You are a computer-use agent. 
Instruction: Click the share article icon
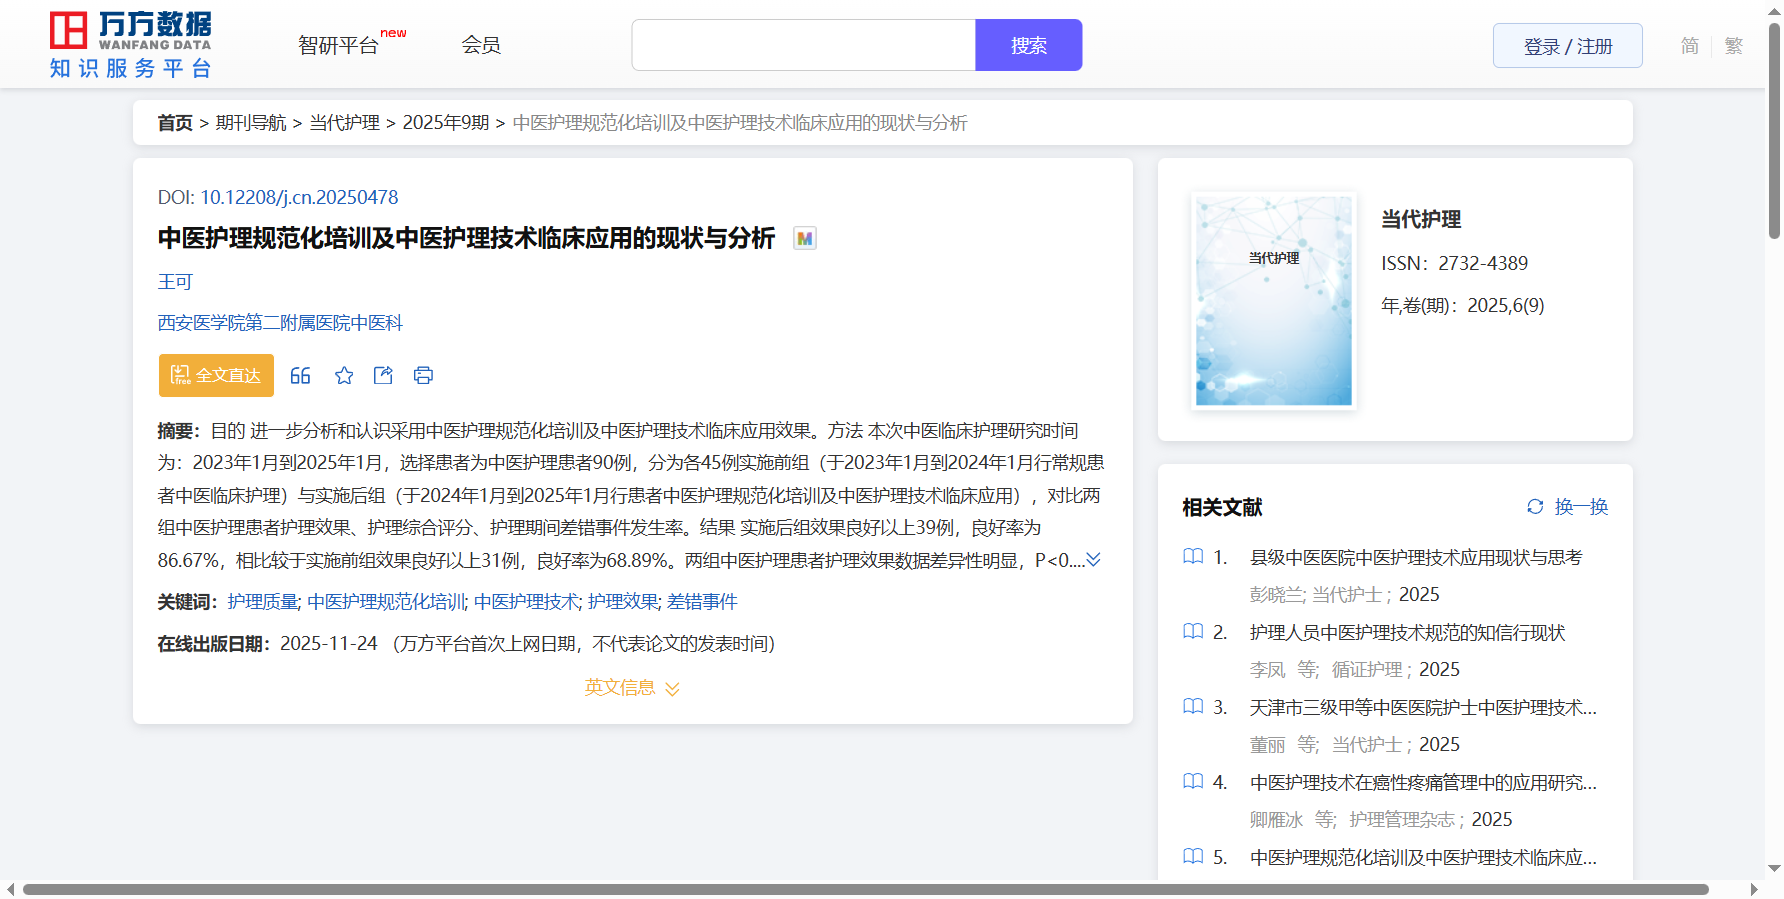pos(383,376)
